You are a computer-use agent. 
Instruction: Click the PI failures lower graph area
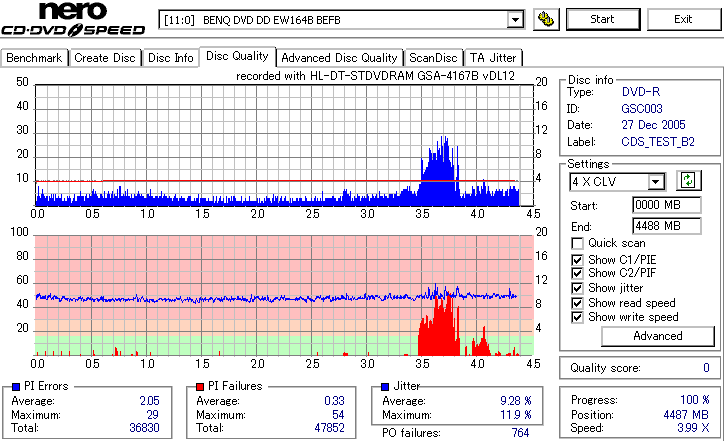coord(284,296)
